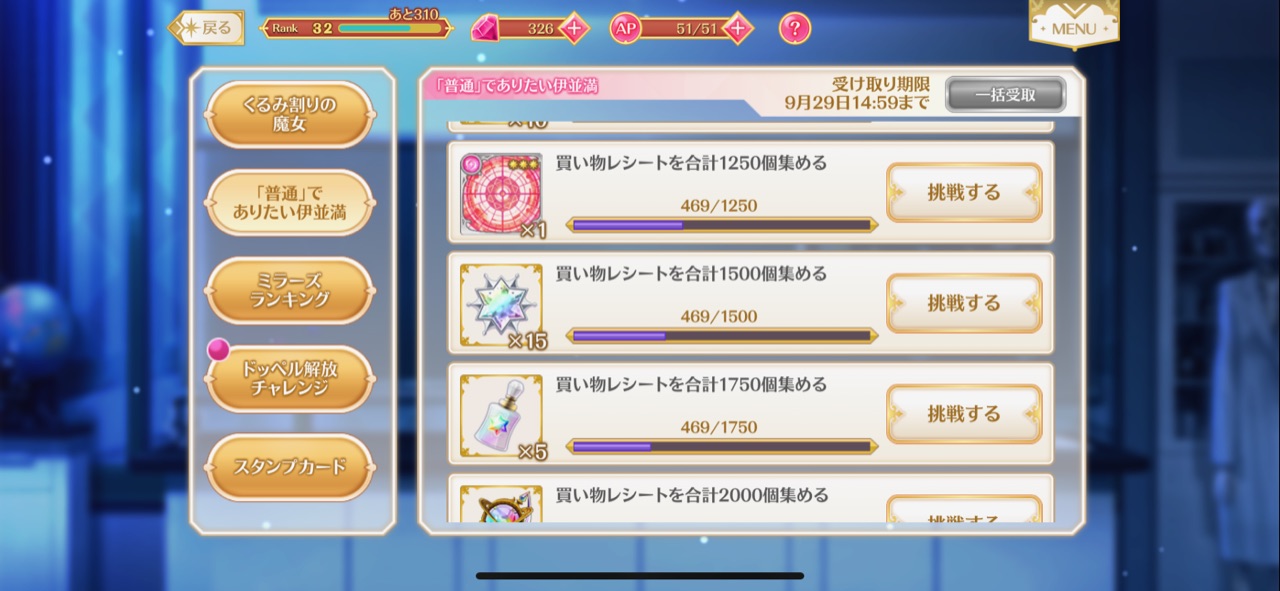Tap the round AP icon
Viewport: 1280px width, 591px height.
[x=626, y=28]
